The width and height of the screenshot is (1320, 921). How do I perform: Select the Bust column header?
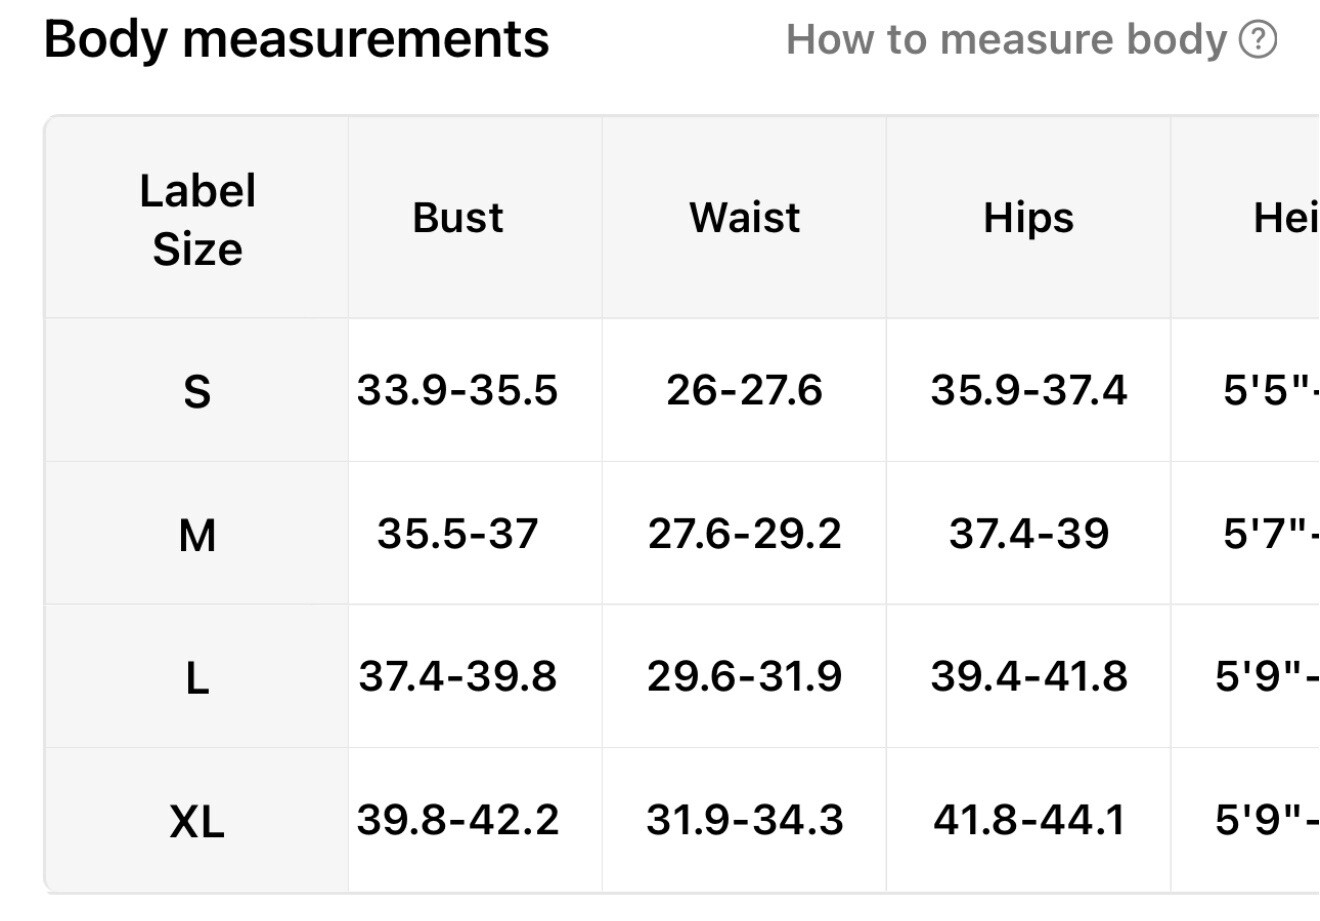[x=458, y=217]
